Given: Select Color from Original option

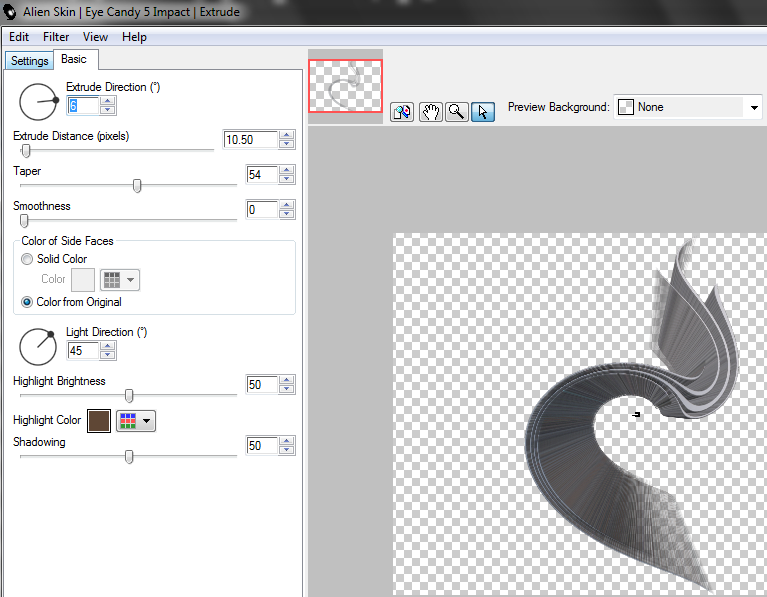Looking at the screenshot, I should [x=28, y=302].
